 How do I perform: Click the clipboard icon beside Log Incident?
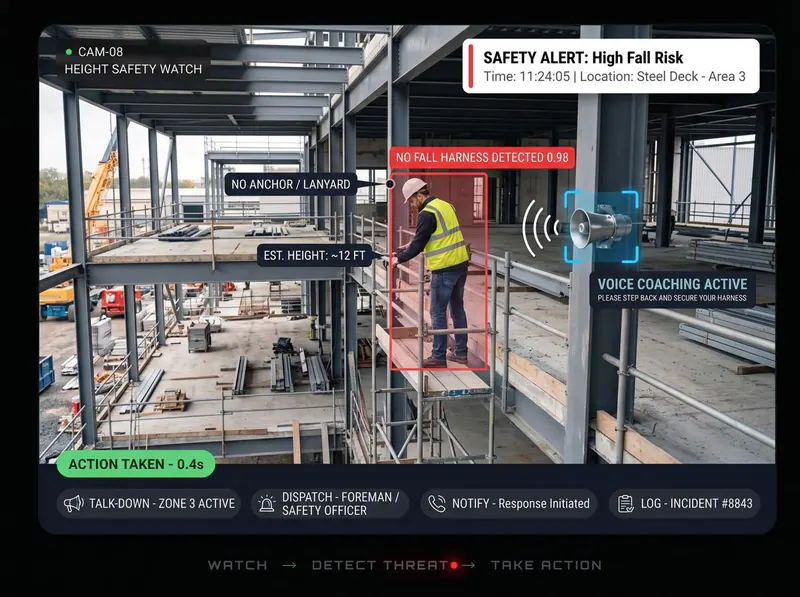pos(626,504)
